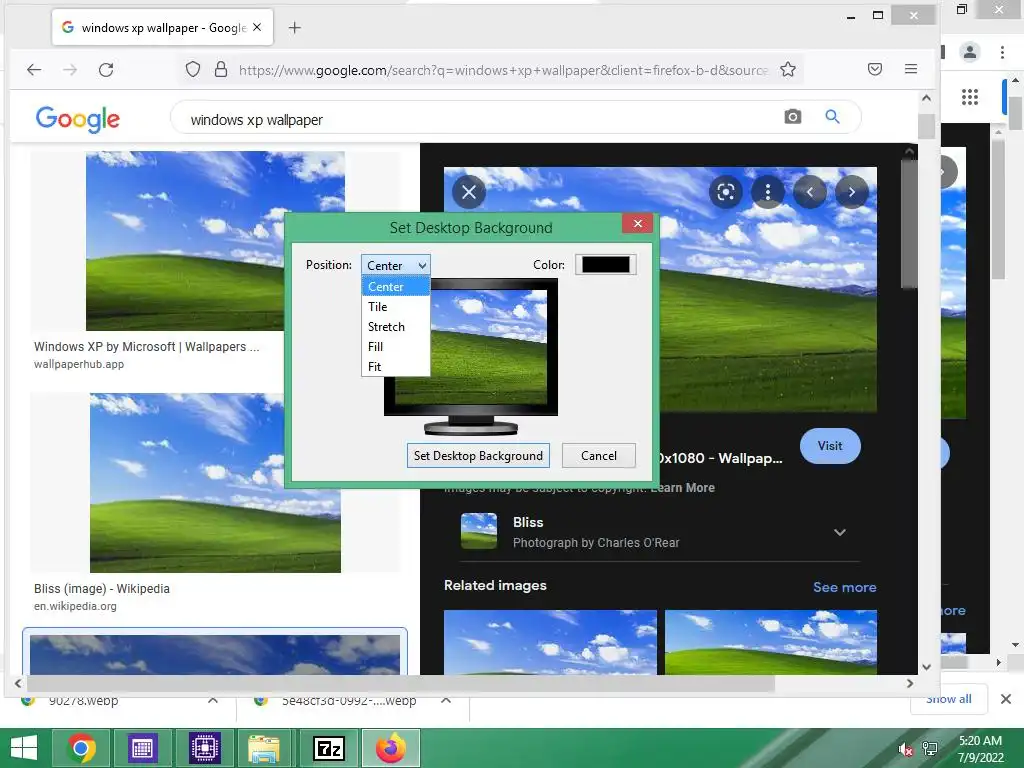The height and width of the screenshot is (768, 1024).
Task: Click the muted volume tray icon
Action: (x=905, y=749)
